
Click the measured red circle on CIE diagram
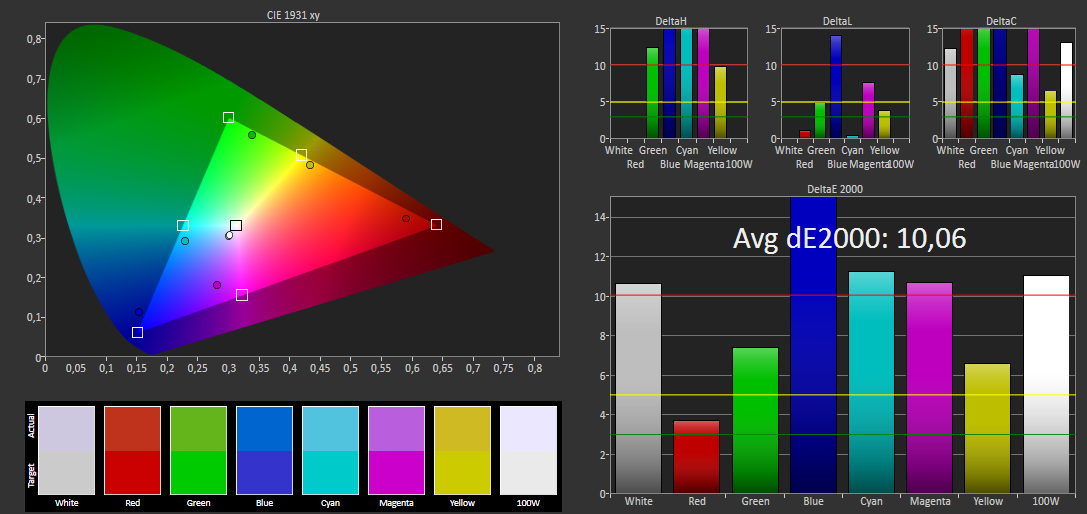click(406, 219)
